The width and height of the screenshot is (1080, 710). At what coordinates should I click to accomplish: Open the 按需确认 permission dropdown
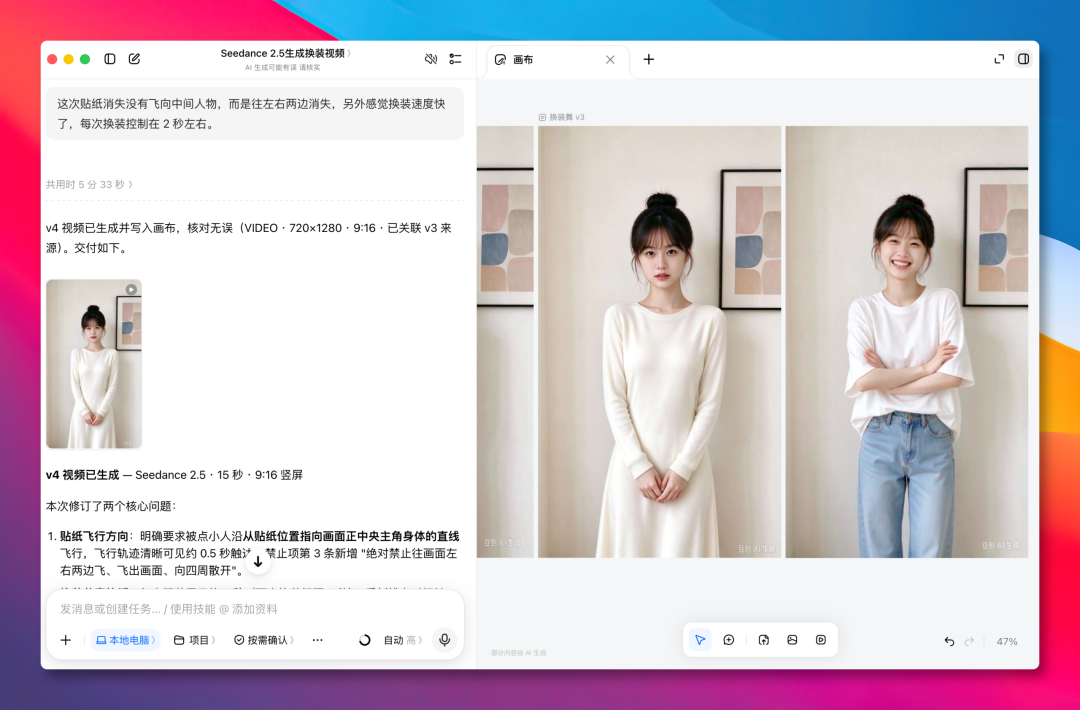point(264,640)
